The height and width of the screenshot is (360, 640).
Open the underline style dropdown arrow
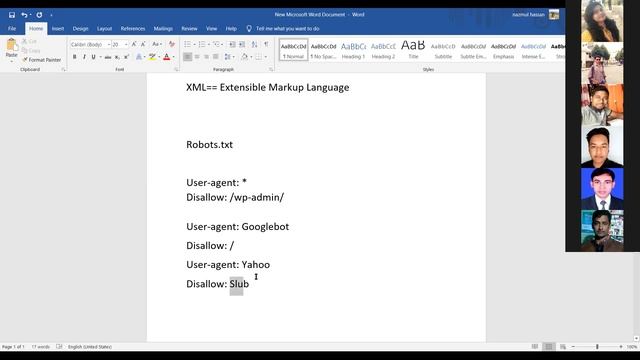click(100, 57)
